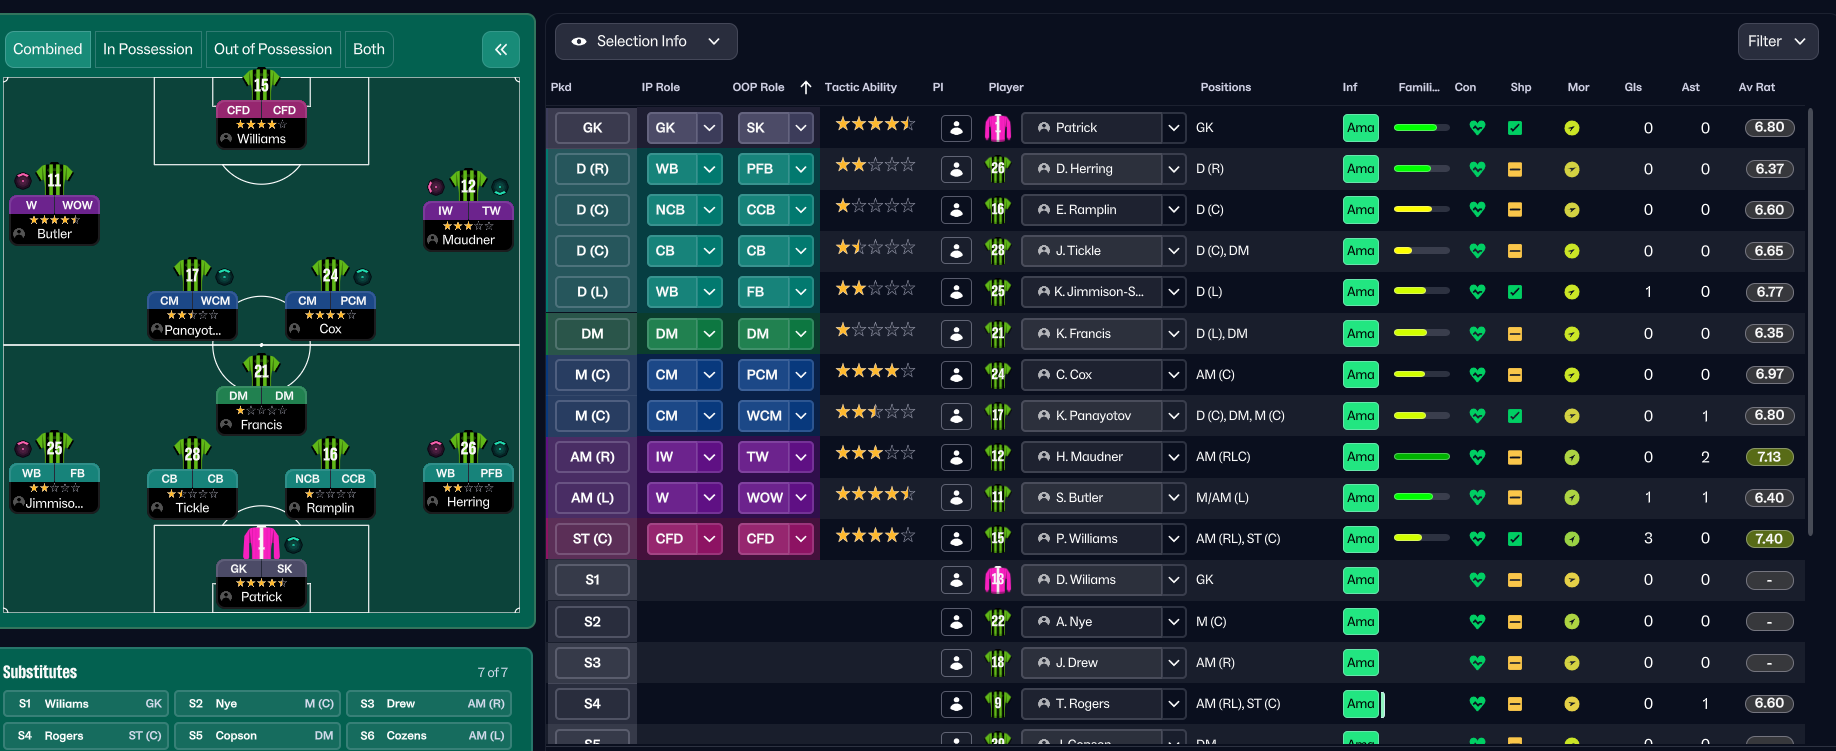
Task: Expand the IP Role dropdown for D. Herring
Action: coord(709,169)
